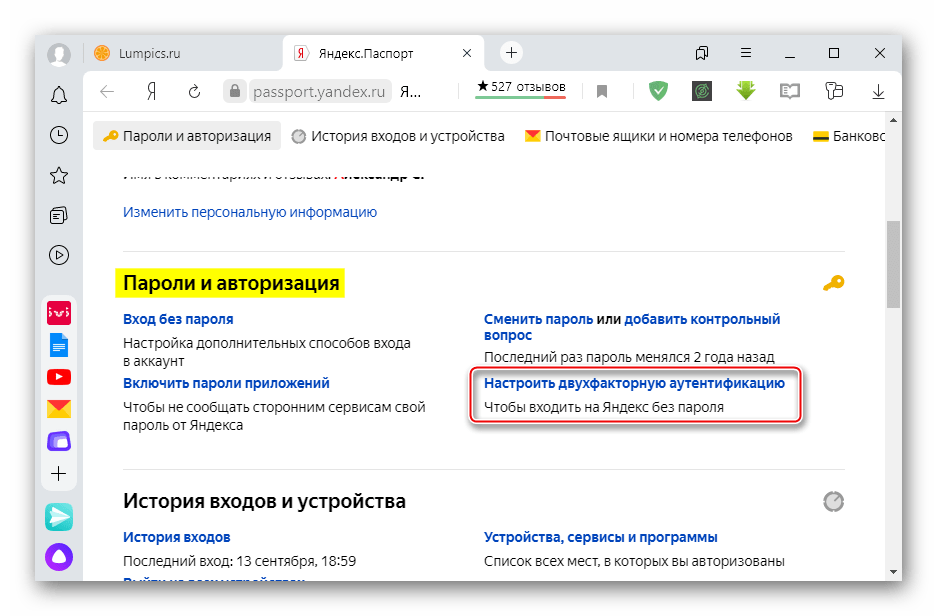Open the 527 отзывов site rating
937x616 pixels.
coord(520,88)
